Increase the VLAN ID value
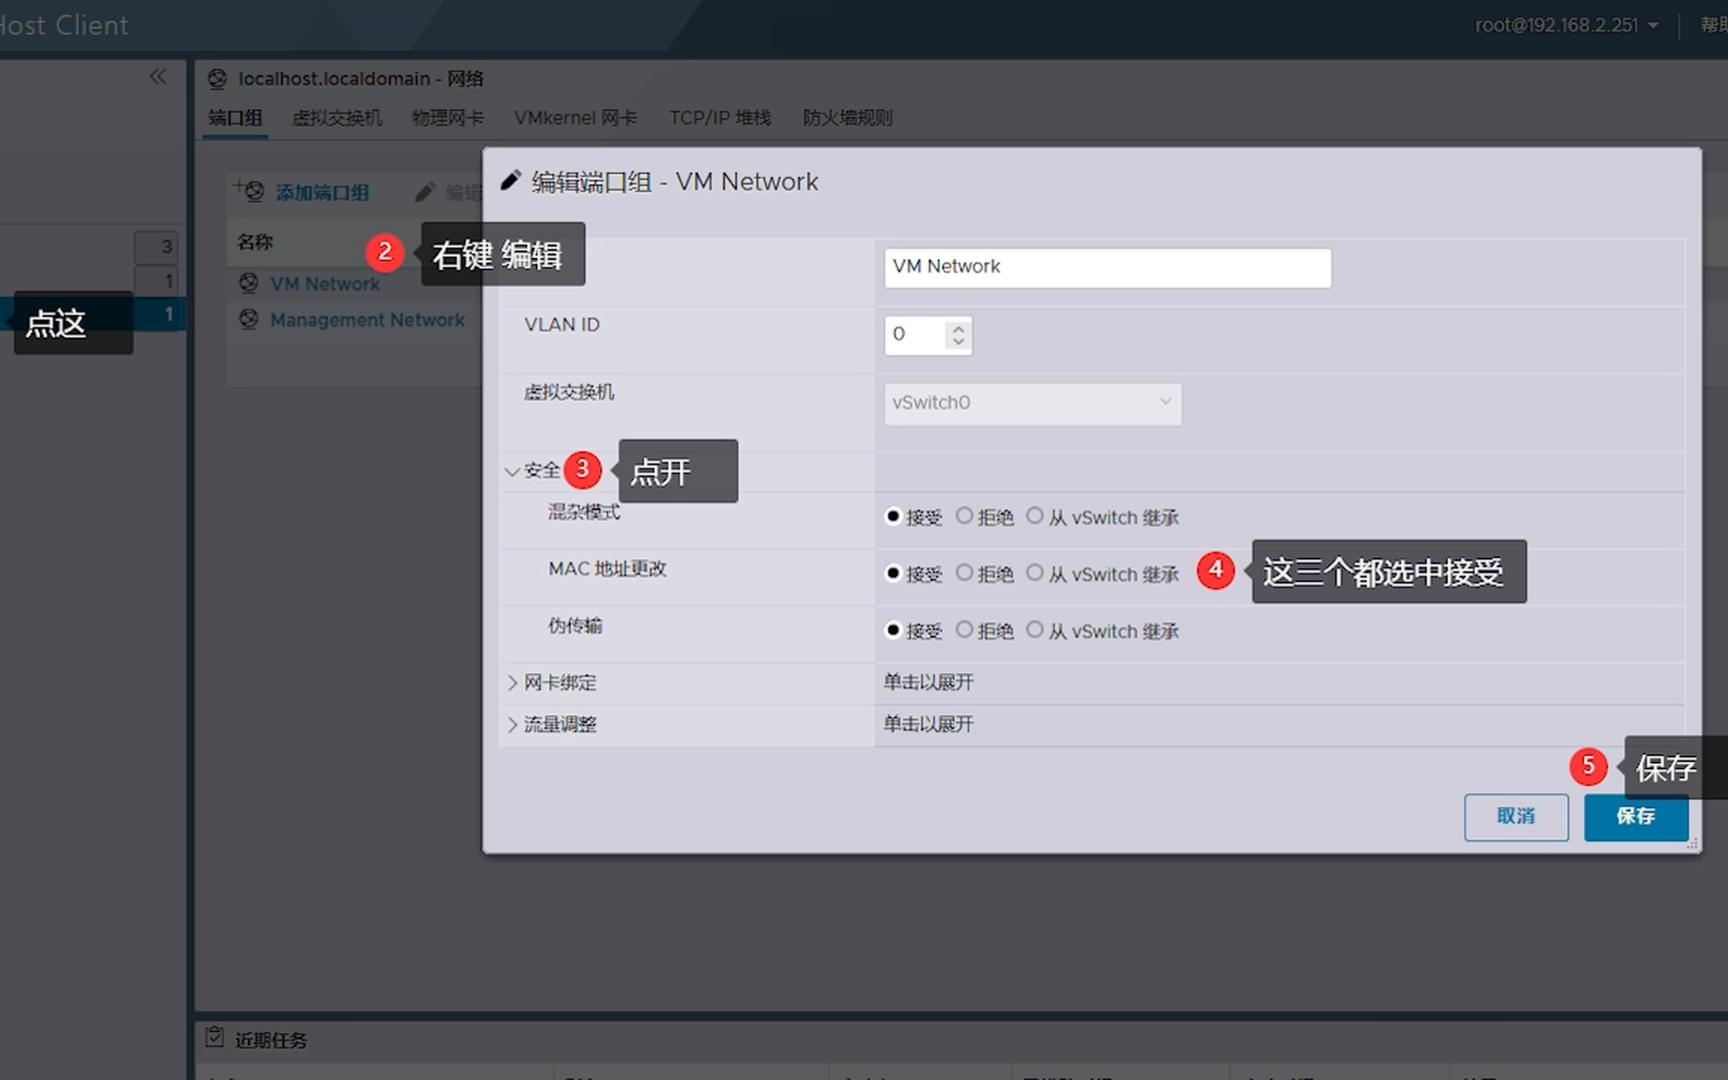The image size is (1728, 1080). 958,327
